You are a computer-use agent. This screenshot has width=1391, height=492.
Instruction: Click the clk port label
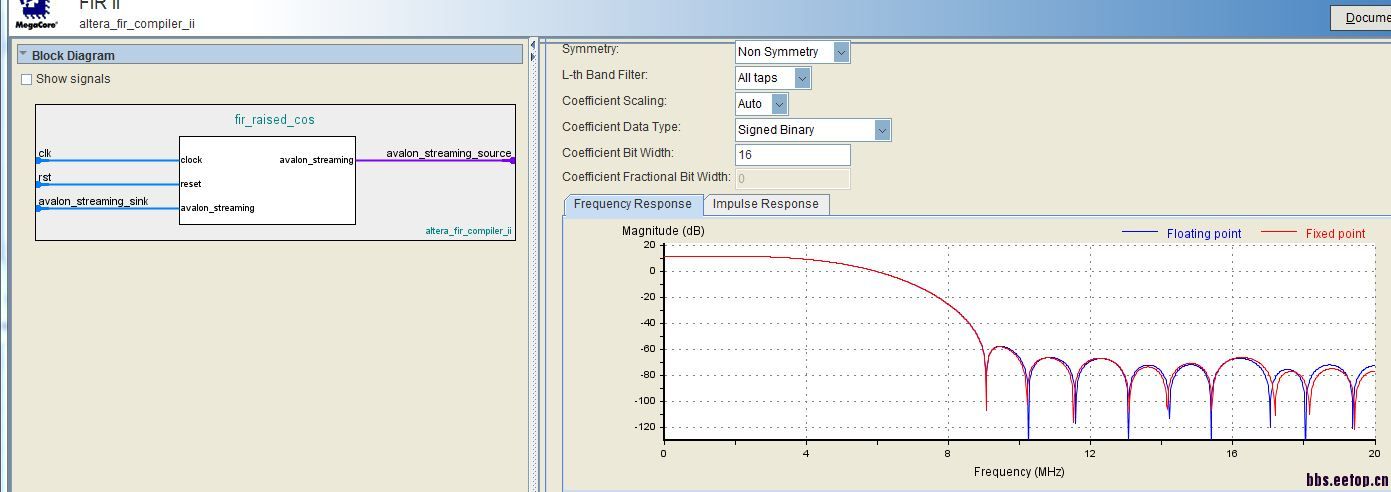tap(45, 153)
